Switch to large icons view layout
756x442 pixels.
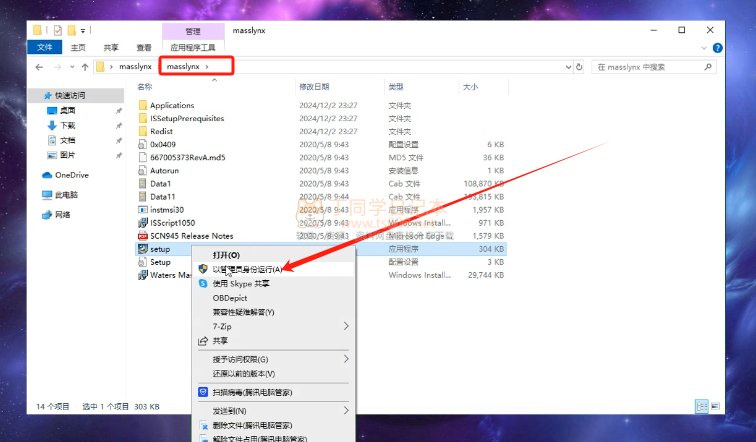click(715, 406)
